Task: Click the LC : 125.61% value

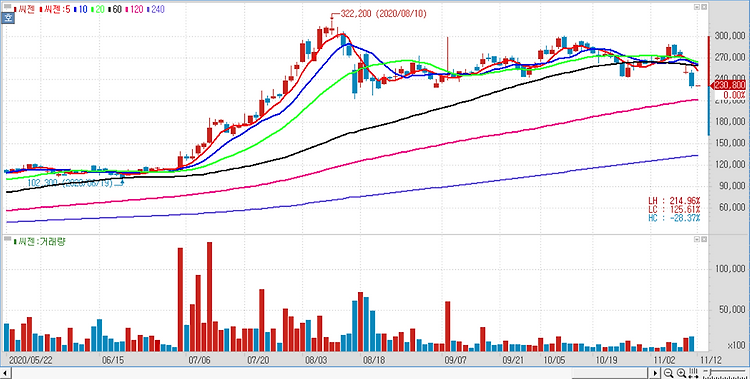Action: pos(674,209)
